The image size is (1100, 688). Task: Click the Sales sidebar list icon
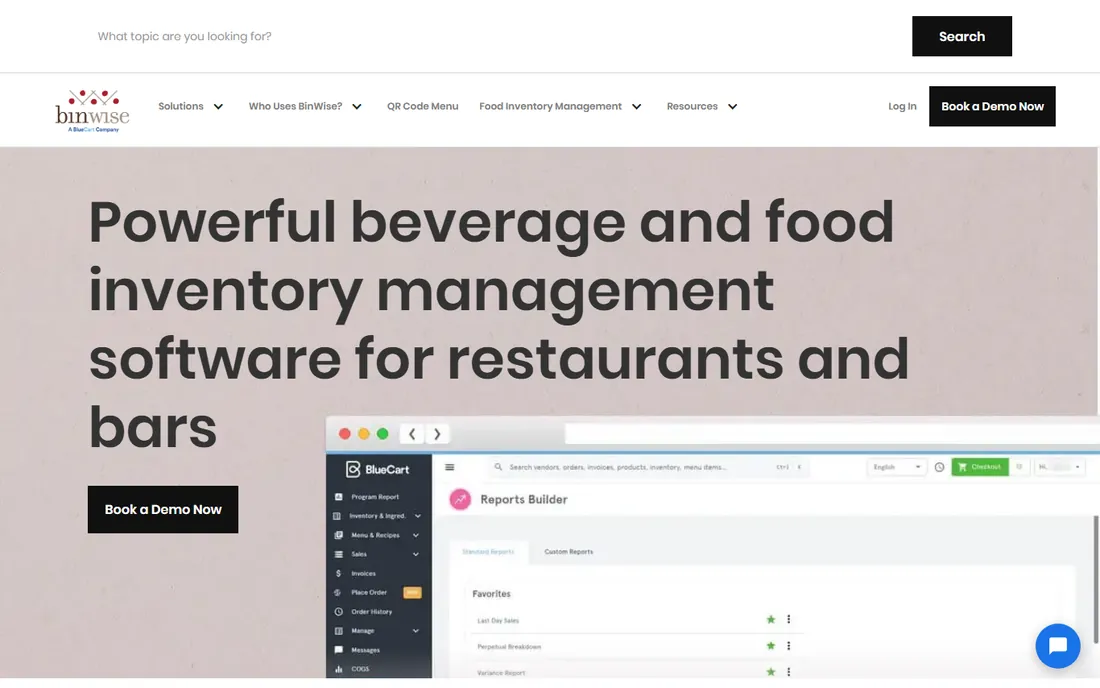tap(338, 554)
